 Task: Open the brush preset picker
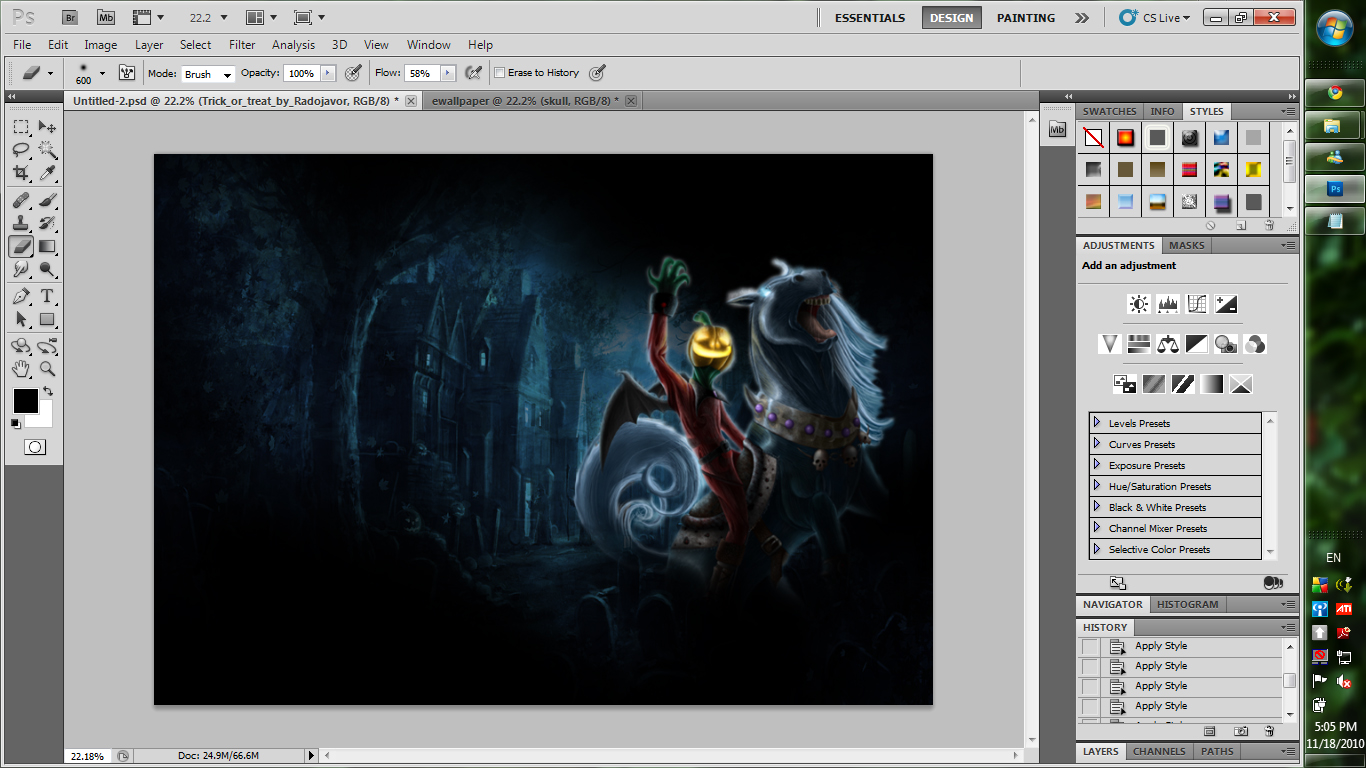[102, 73]
